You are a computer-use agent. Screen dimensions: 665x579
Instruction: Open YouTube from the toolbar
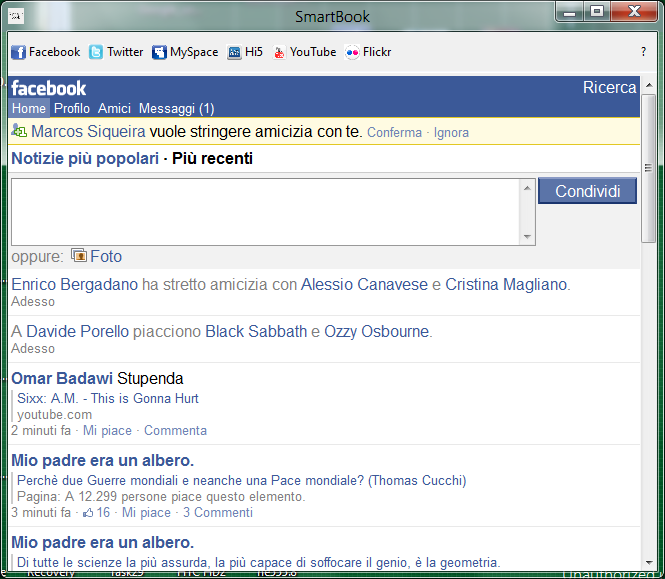[305, 52]
